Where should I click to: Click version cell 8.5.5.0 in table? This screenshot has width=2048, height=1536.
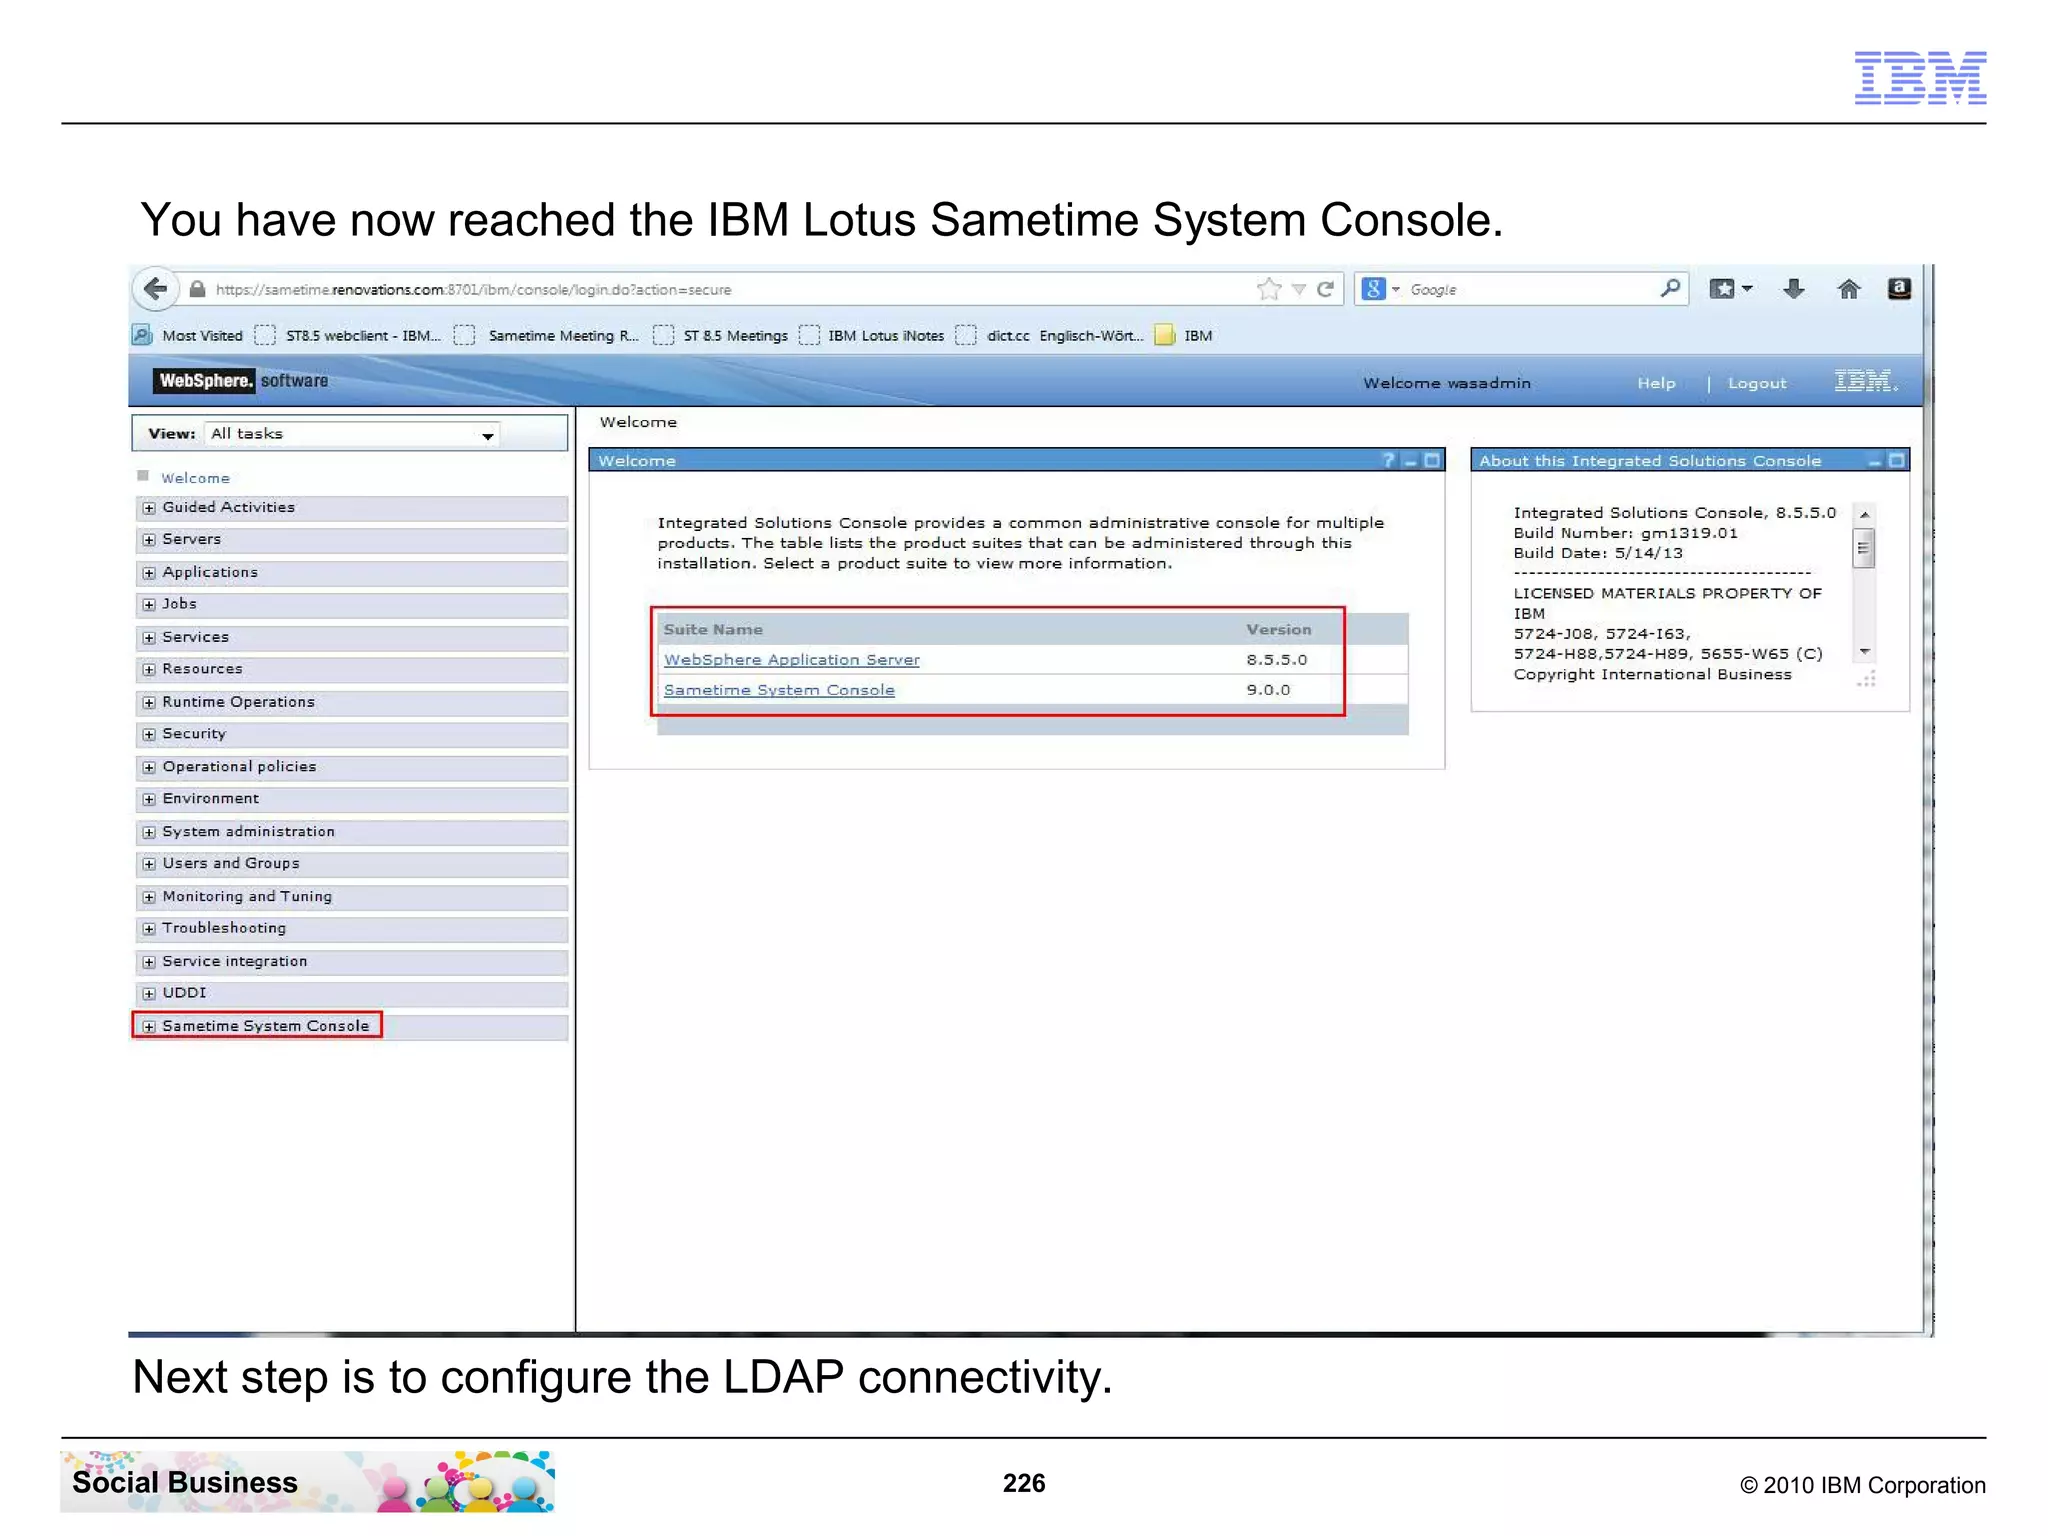click(x=1276, y=660)
